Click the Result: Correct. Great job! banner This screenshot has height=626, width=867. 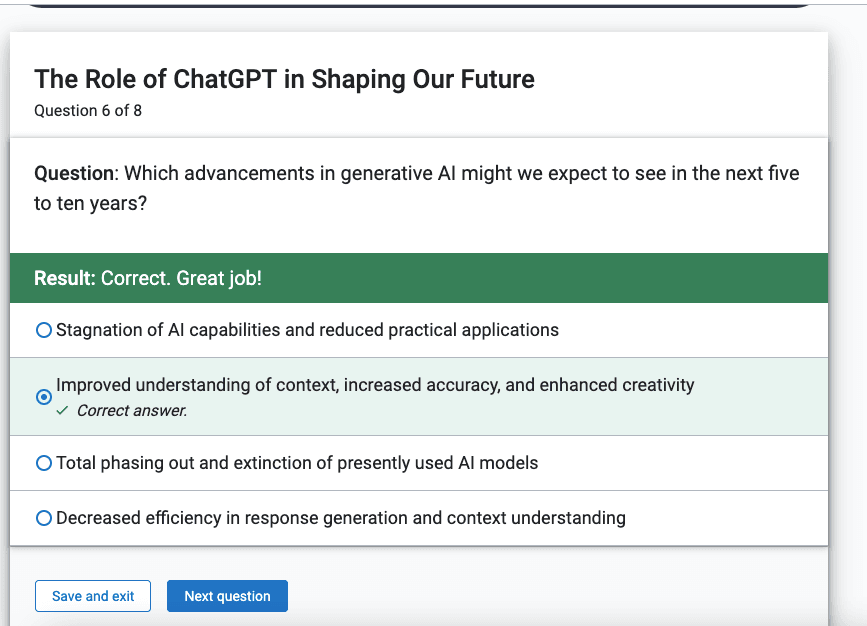[x=419, y=278]
